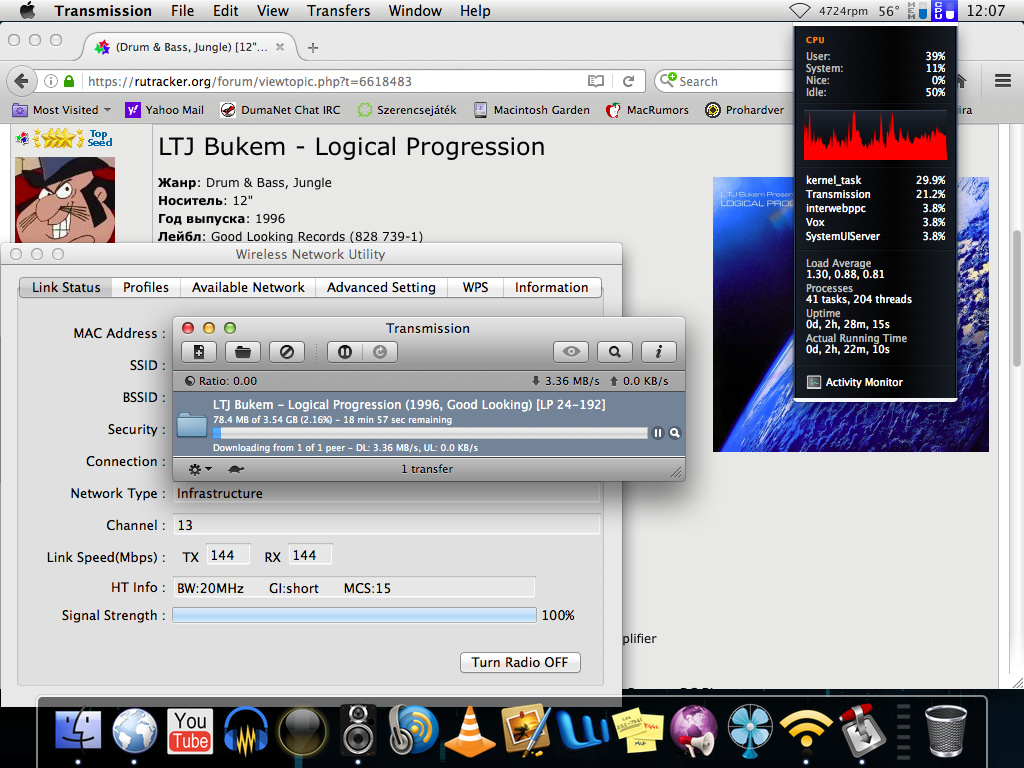Open the Information tab

pyautogui.click(x=552, y=287)
